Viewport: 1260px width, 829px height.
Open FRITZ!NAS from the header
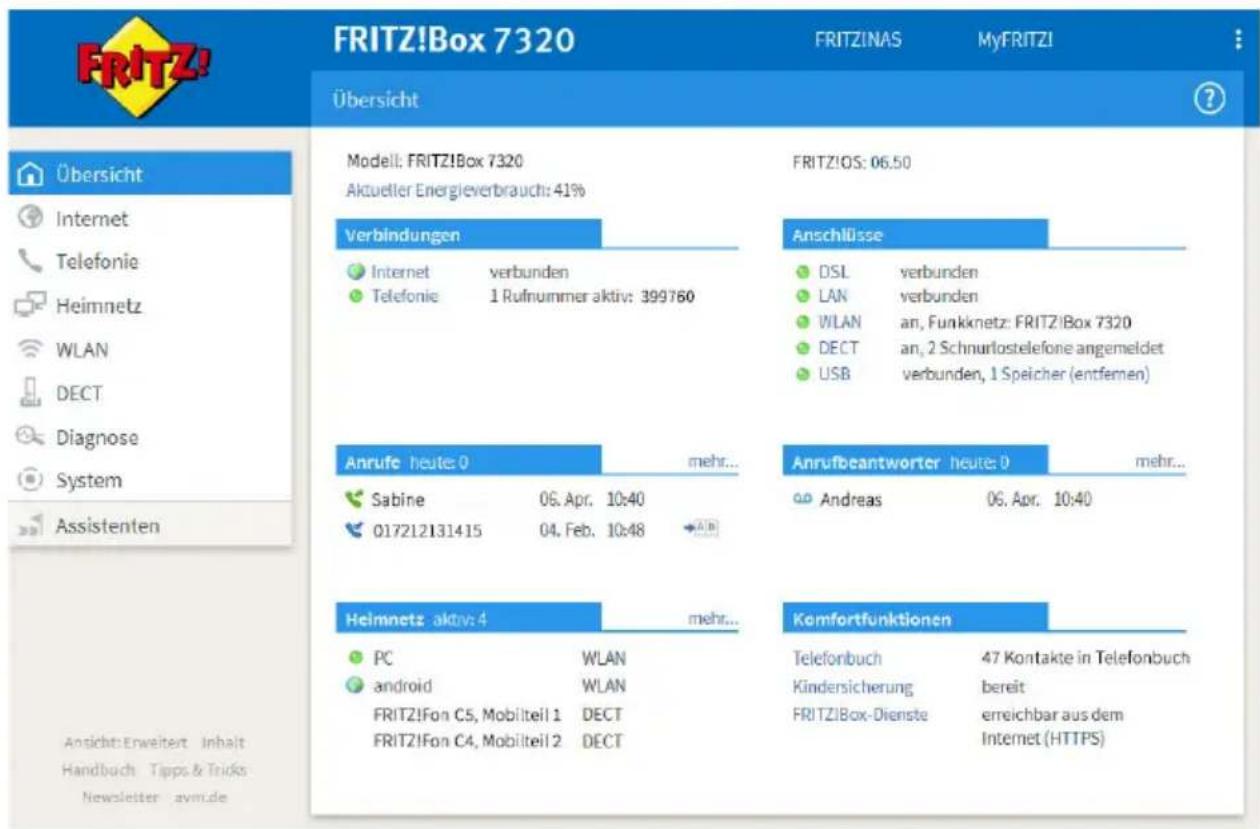tap(857, 39)
